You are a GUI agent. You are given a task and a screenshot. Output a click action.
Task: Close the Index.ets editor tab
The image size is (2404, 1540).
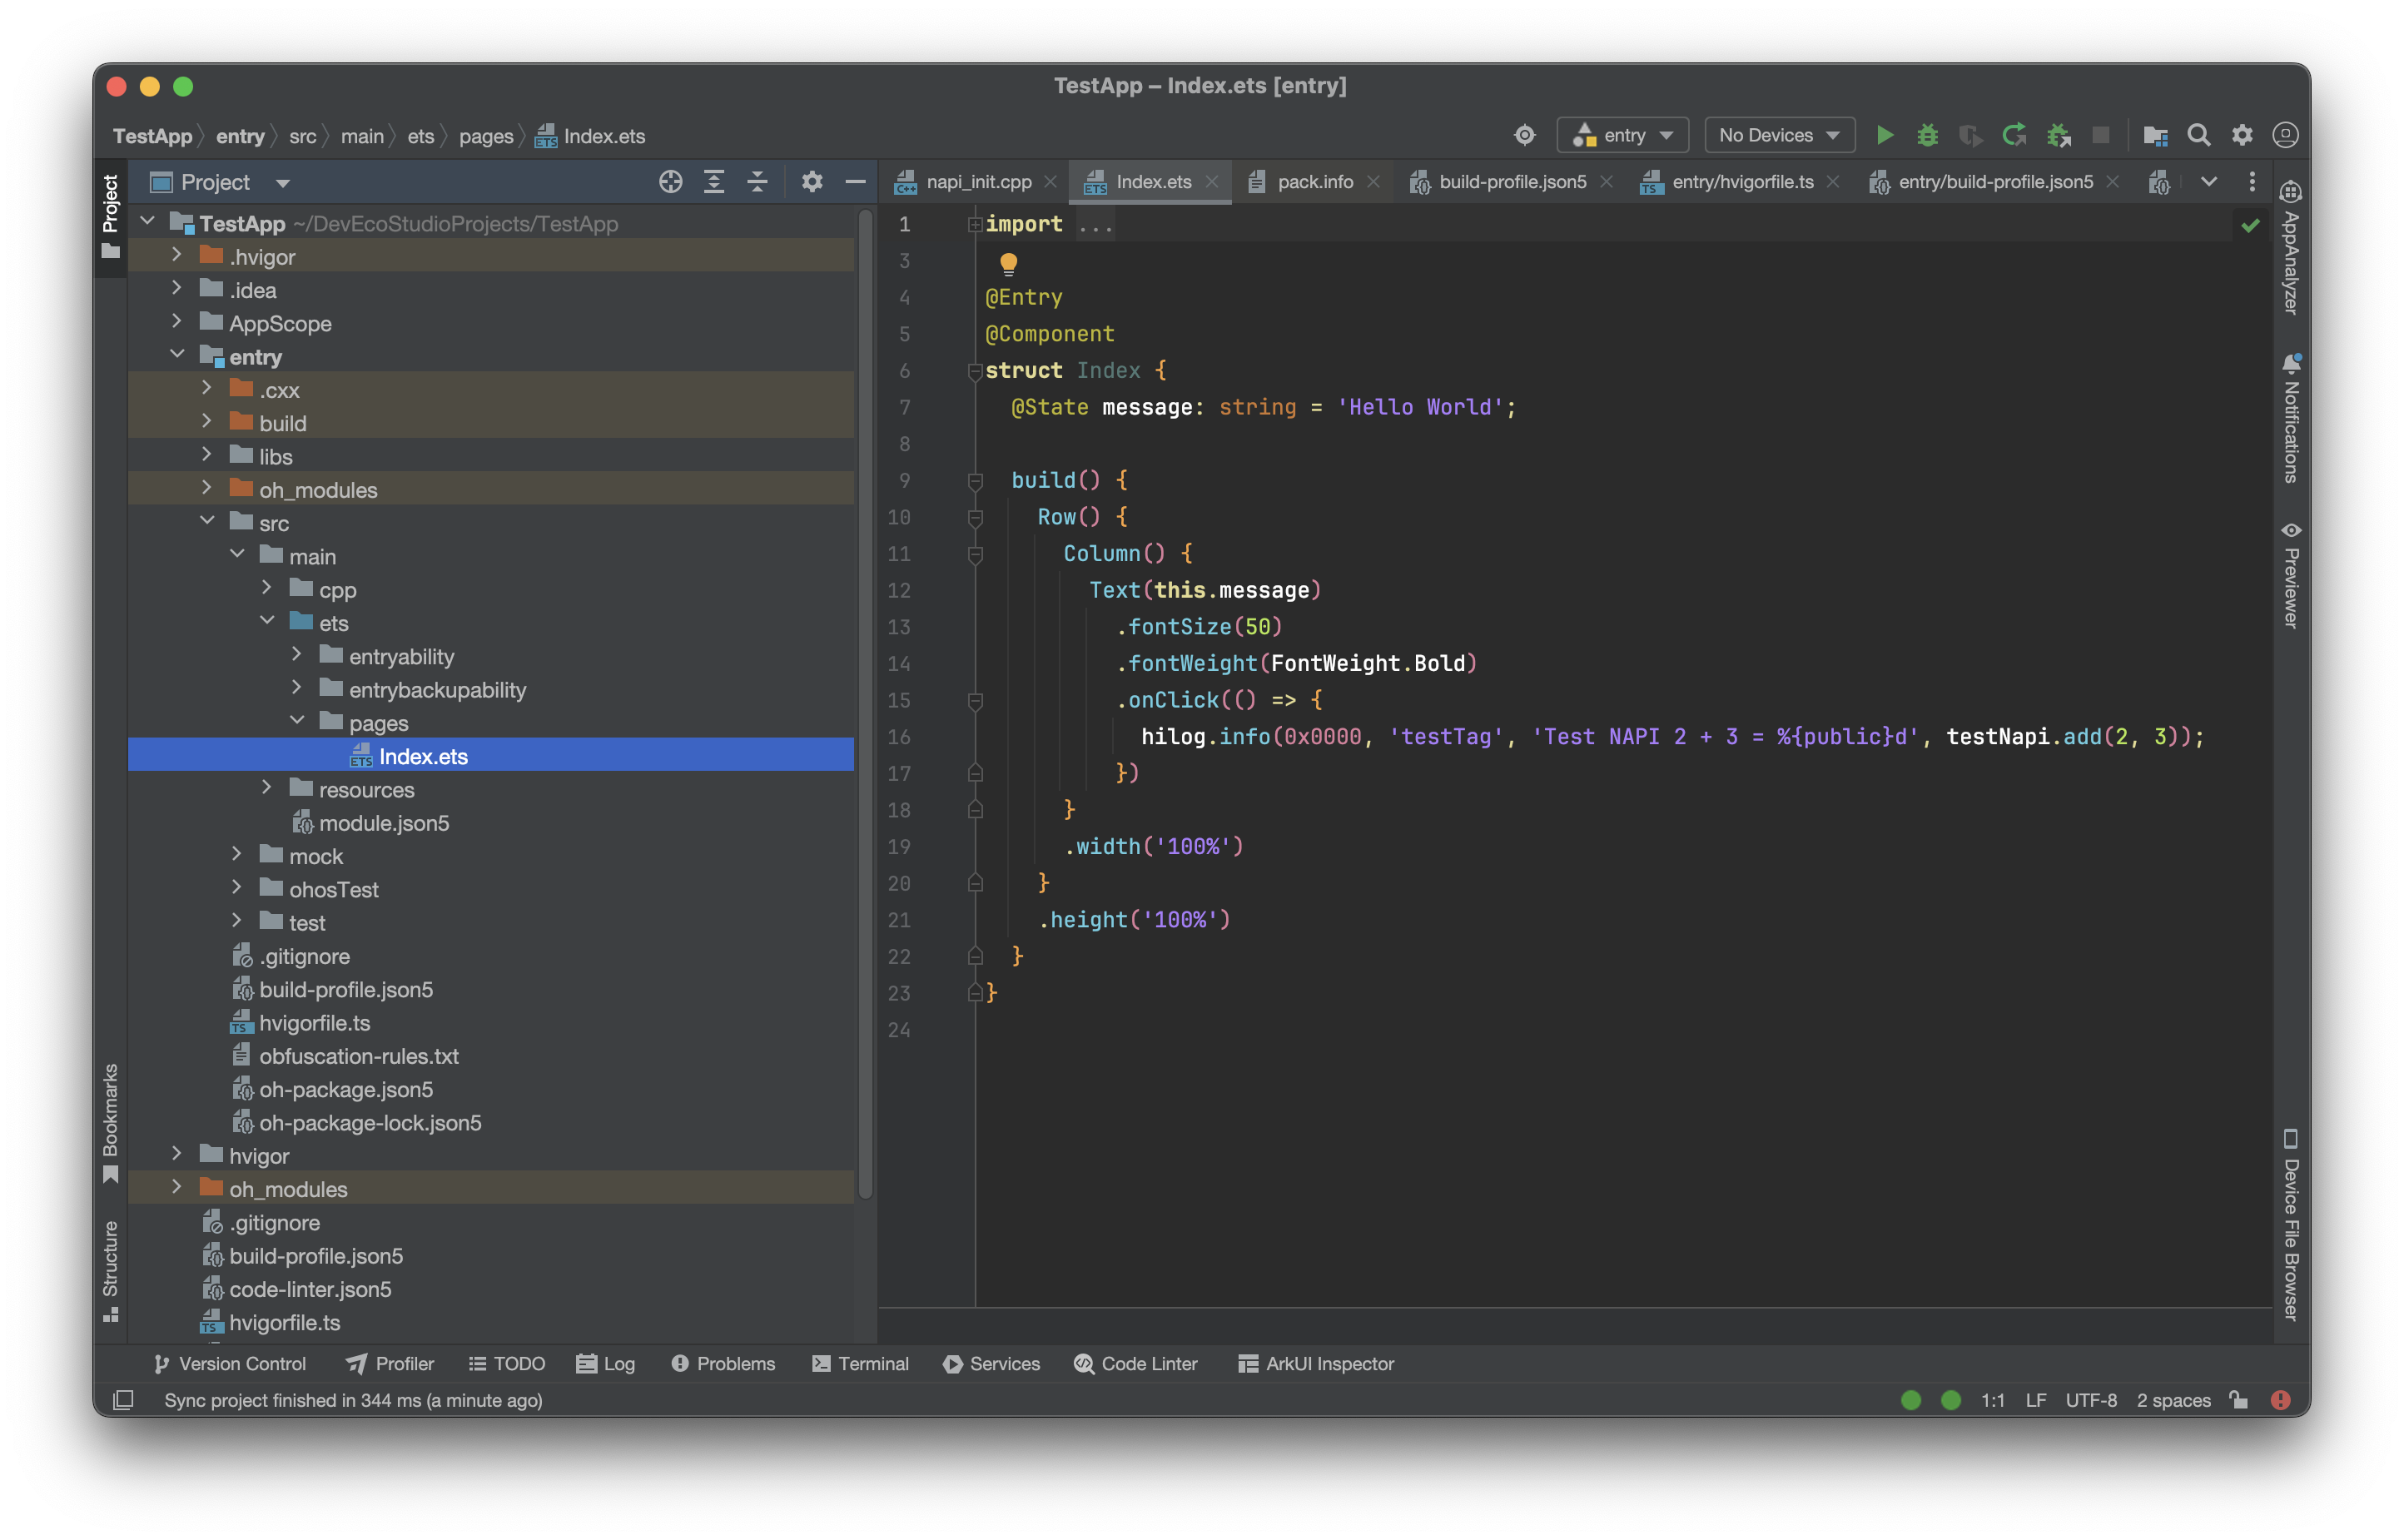(1212, 181)
